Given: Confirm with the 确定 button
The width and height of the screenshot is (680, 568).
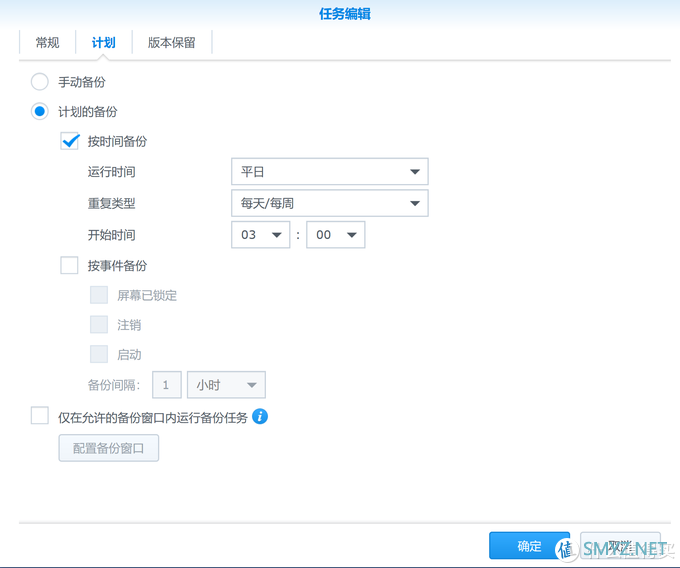Looking at the screenshot, I should [x=529, y=546].
